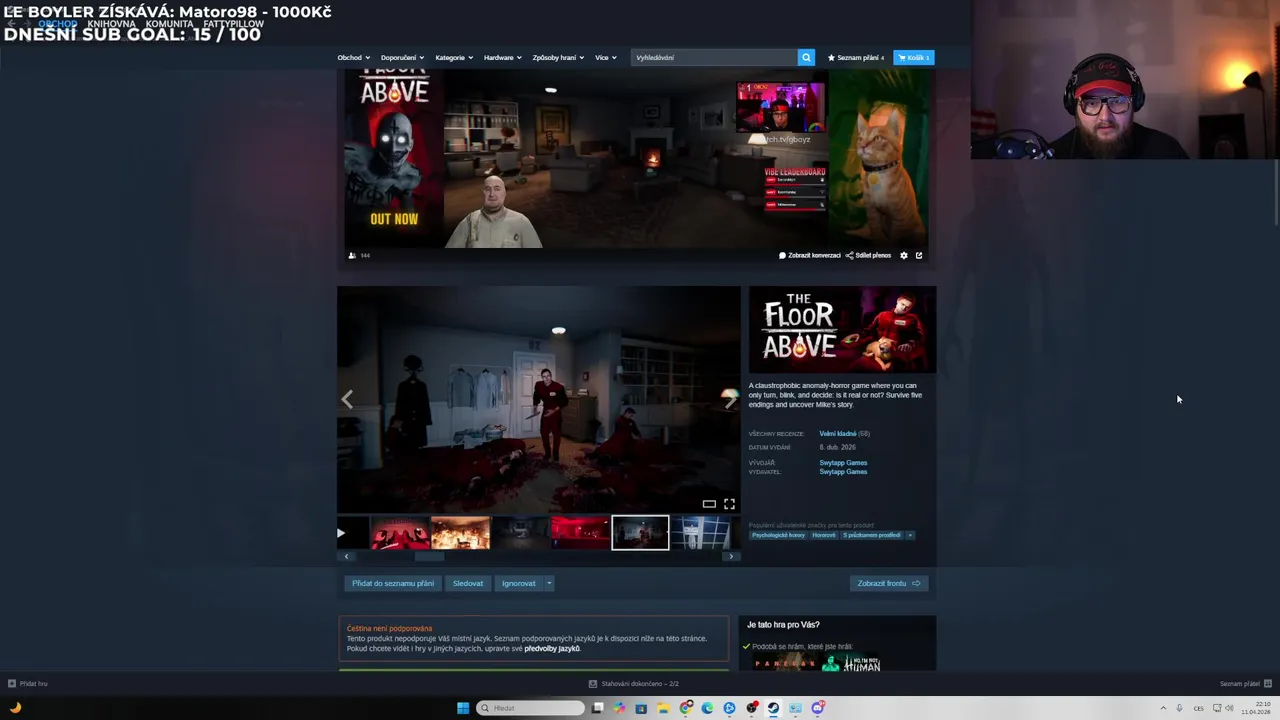The width and height of the screenshot is (1280, 720).
Task: Toggle theater mode on screenshot viewer
Action: tap(709, 504)
